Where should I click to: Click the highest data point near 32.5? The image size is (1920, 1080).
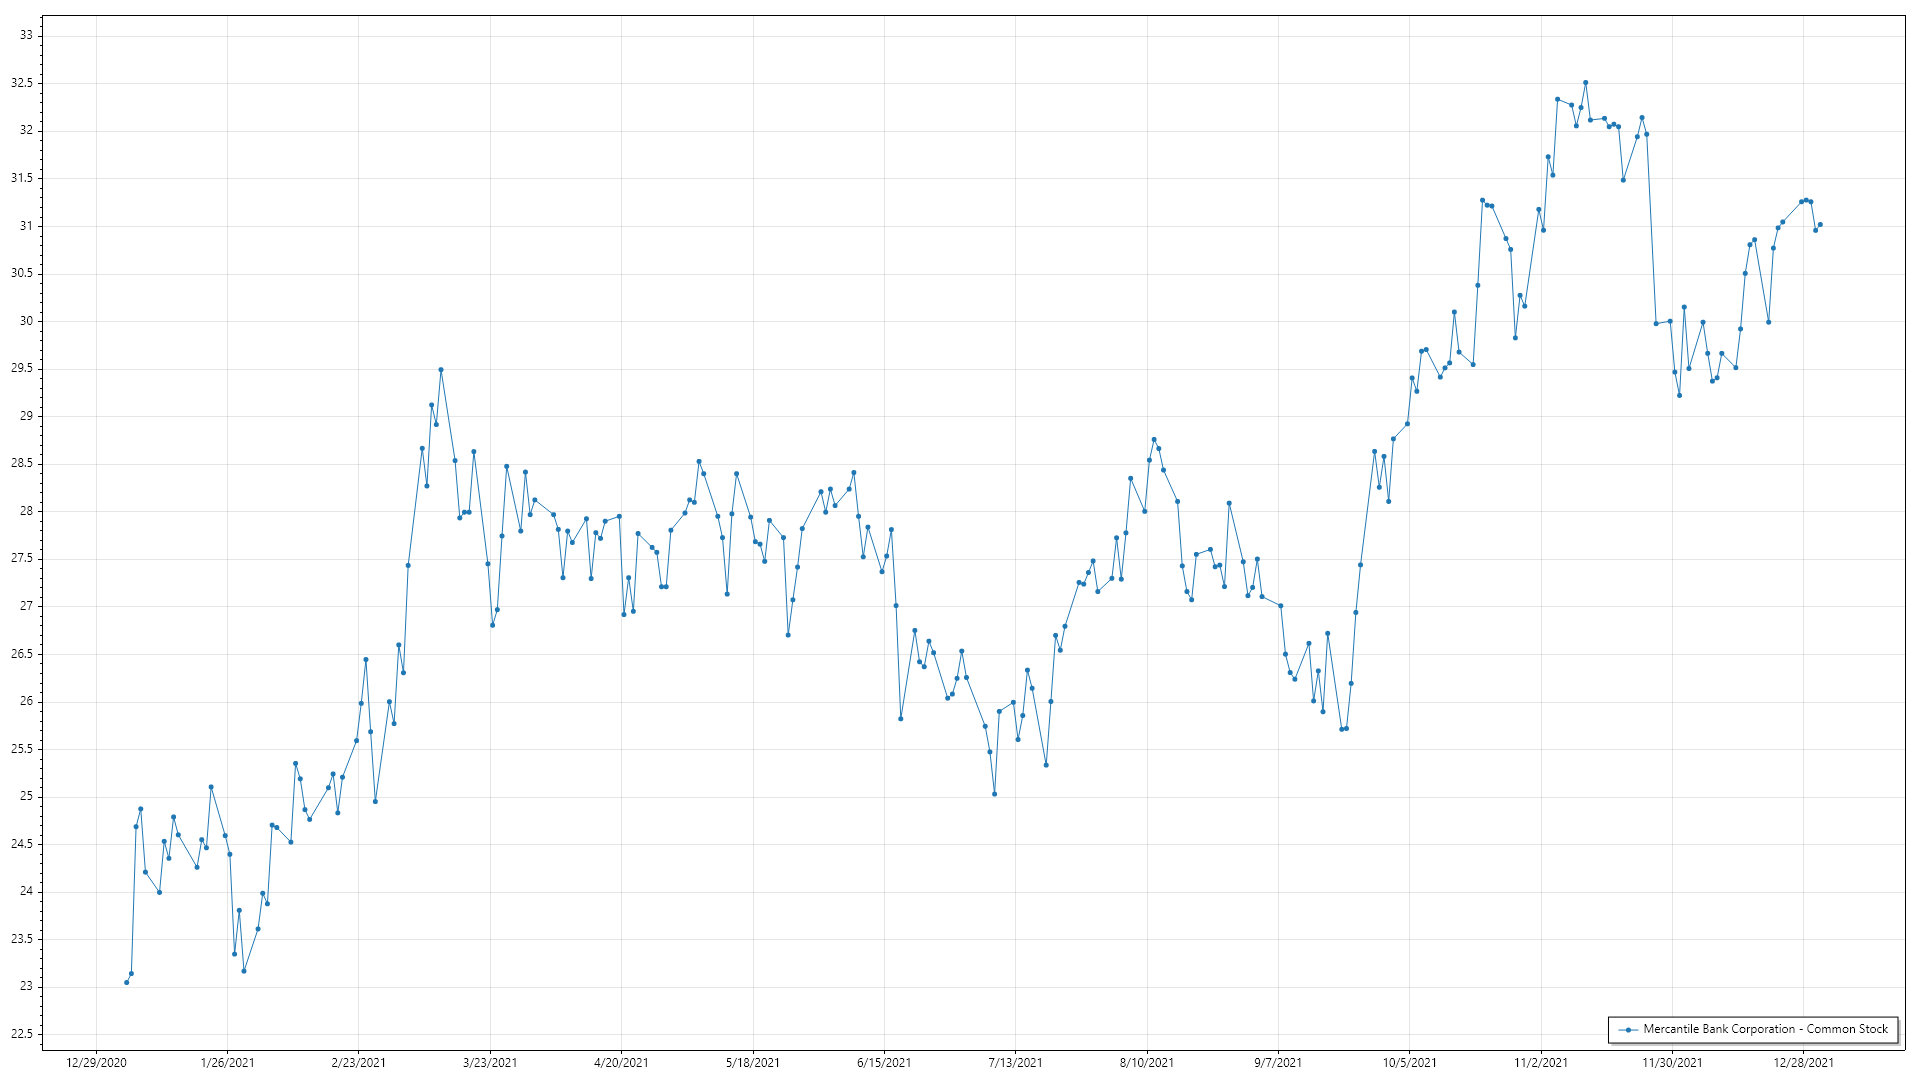[x=1585, y=83]
